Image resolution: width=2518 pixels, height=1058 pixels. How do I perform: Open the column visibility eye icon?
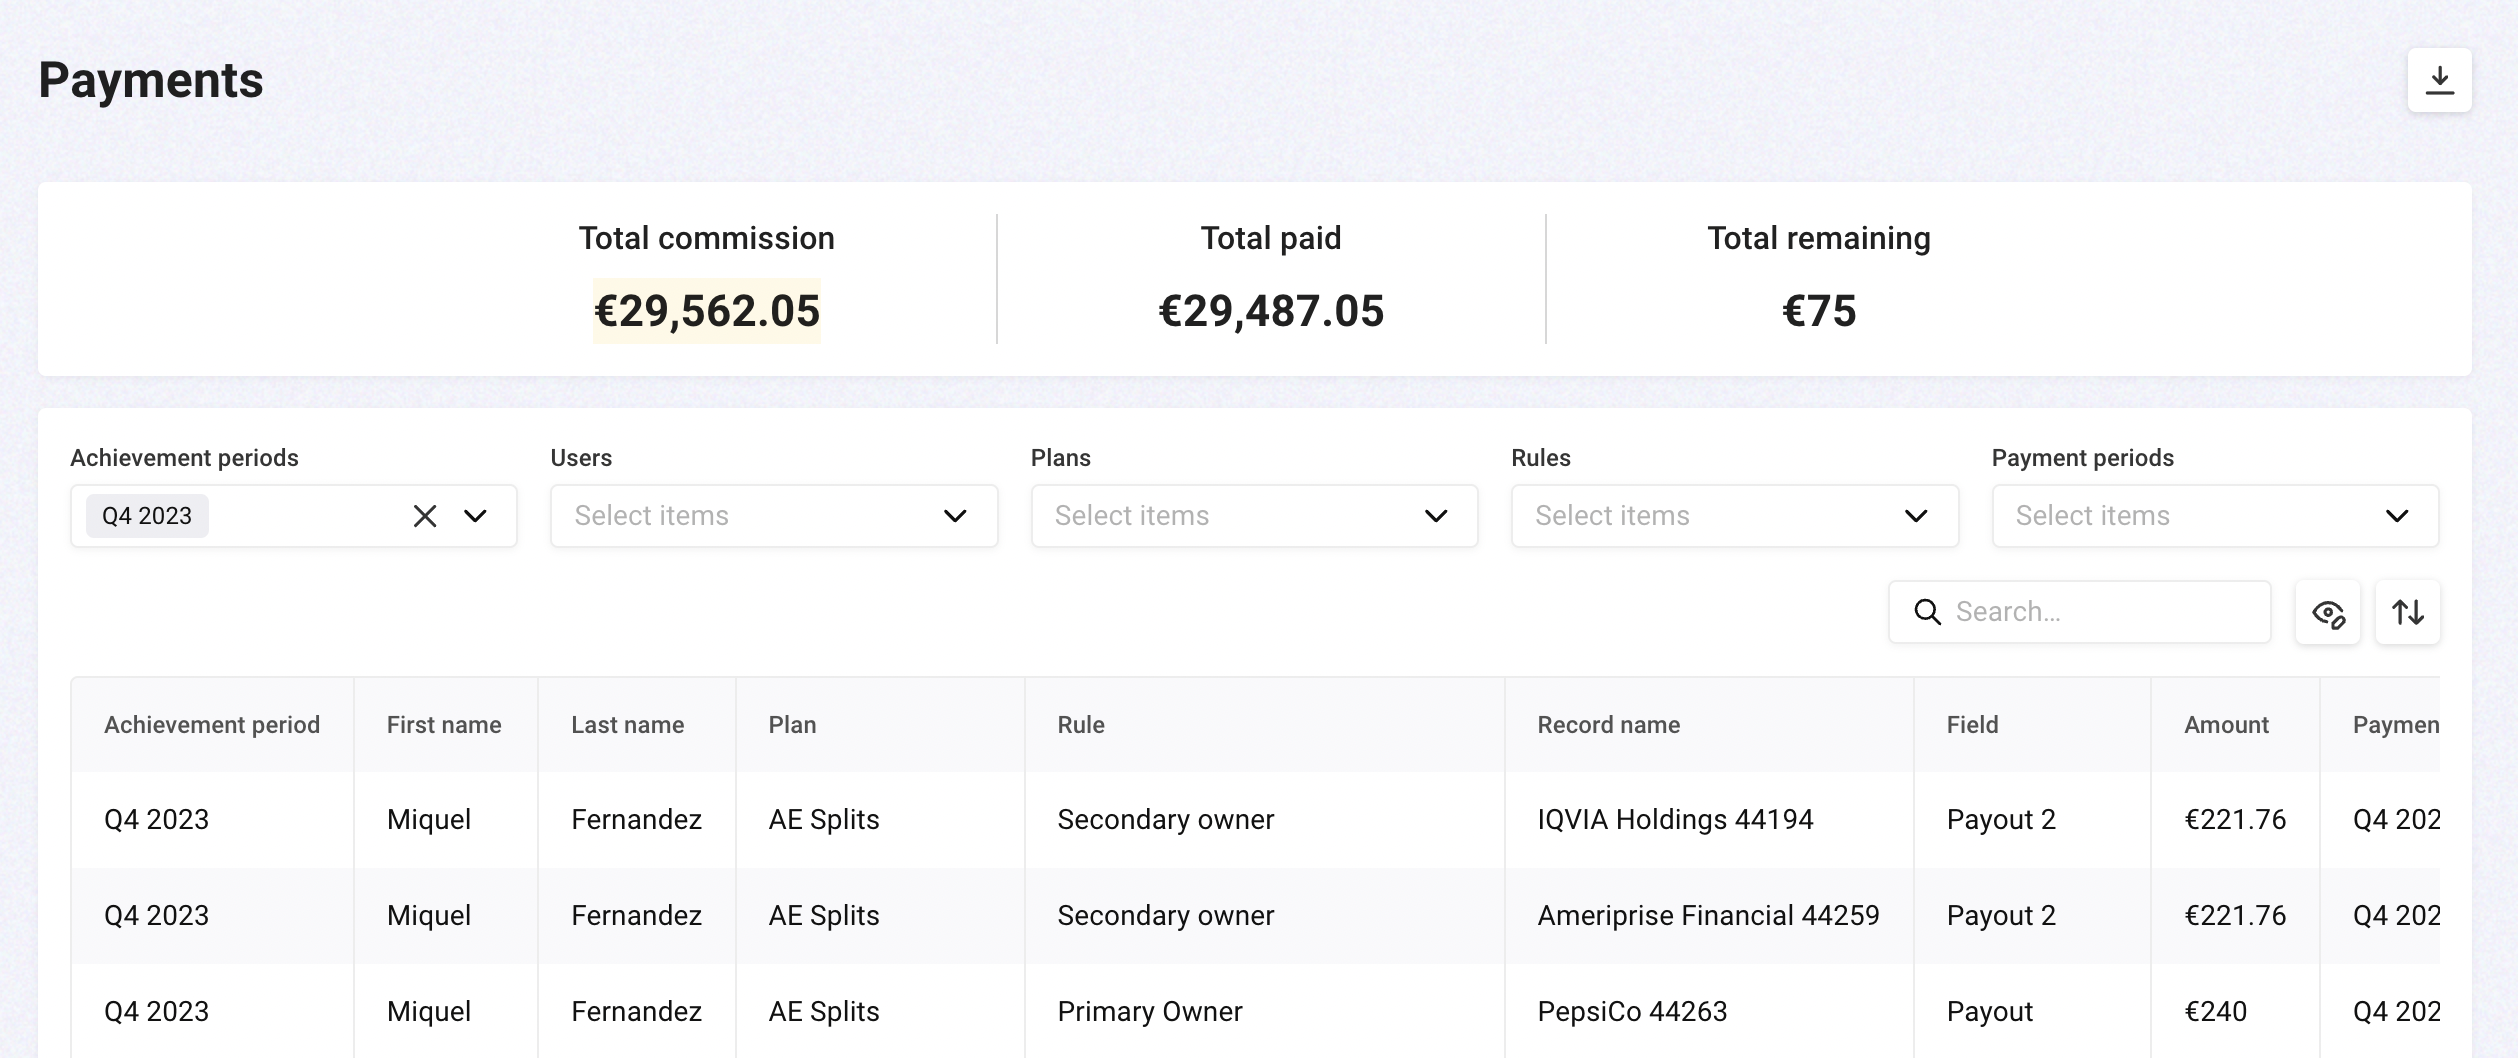(2328, 612)
